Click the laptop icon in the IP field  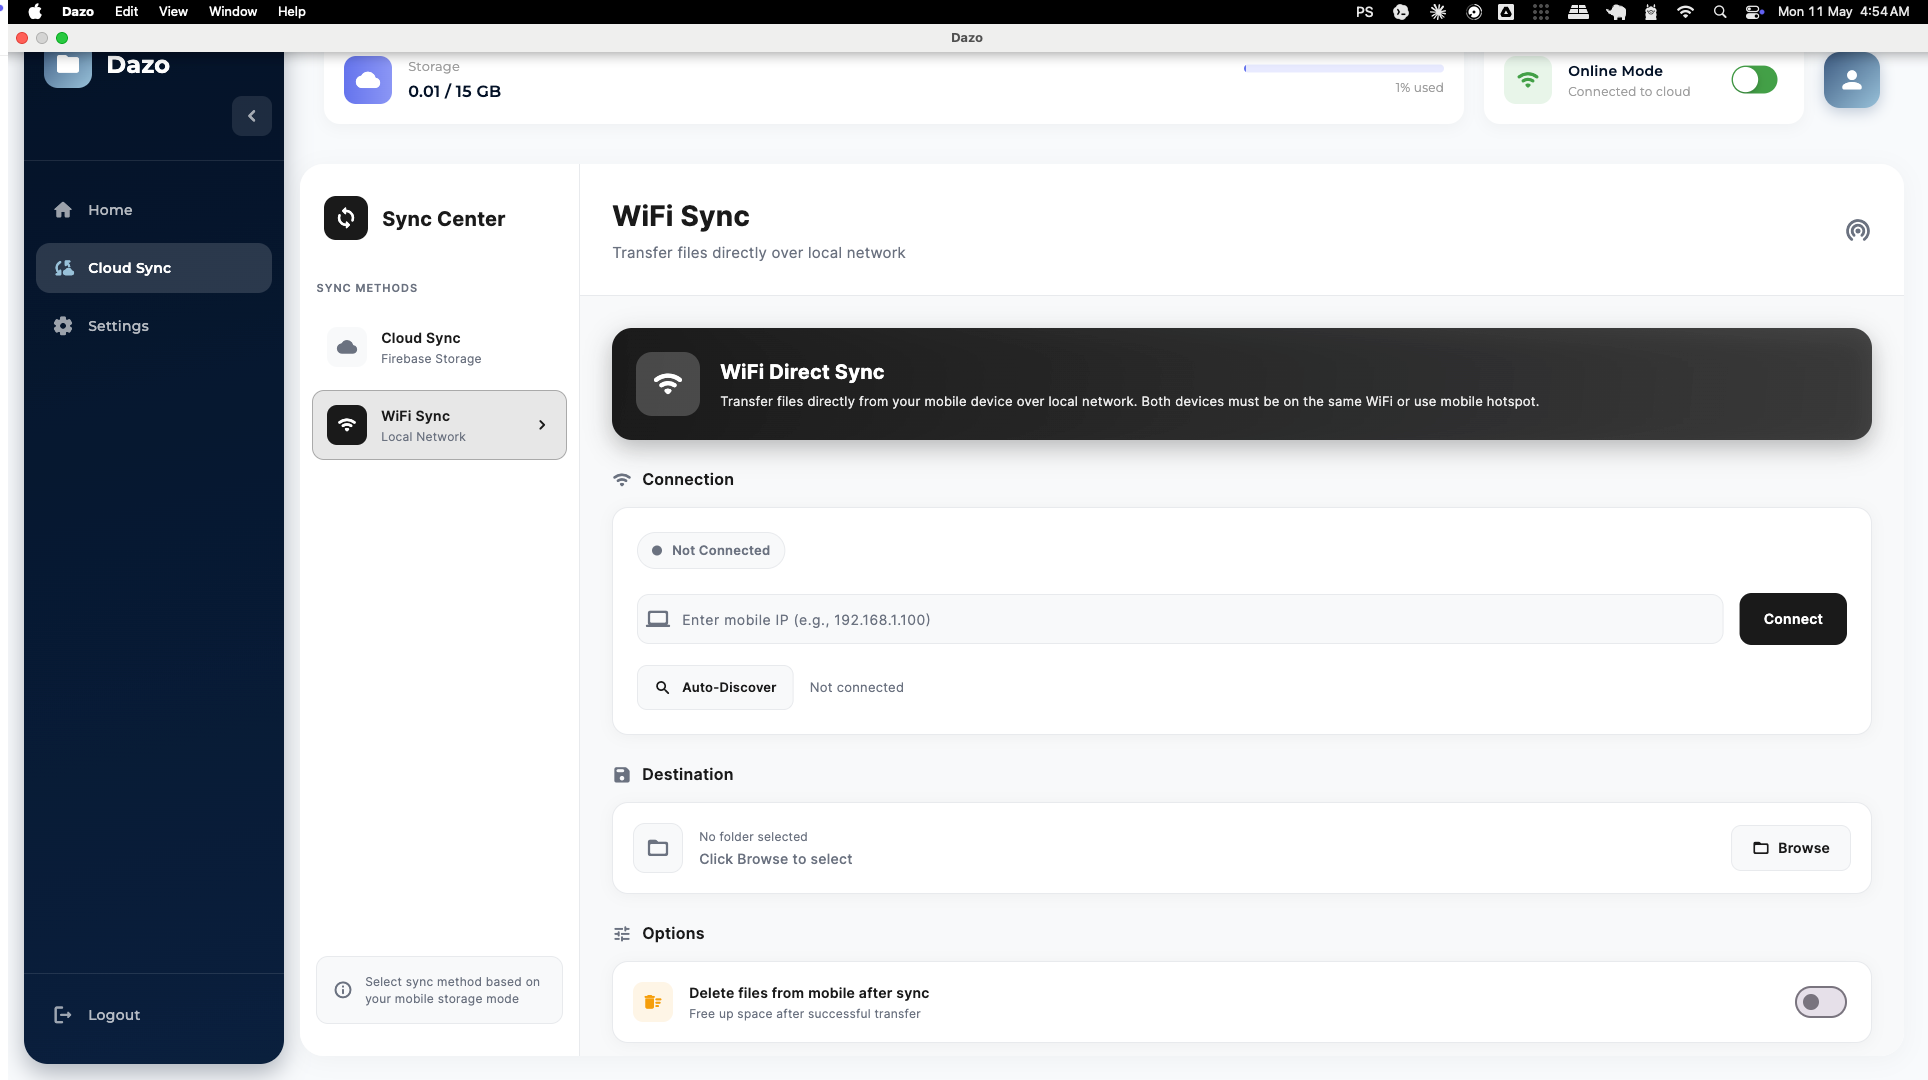pyautogui.click(x=658, y=620)
